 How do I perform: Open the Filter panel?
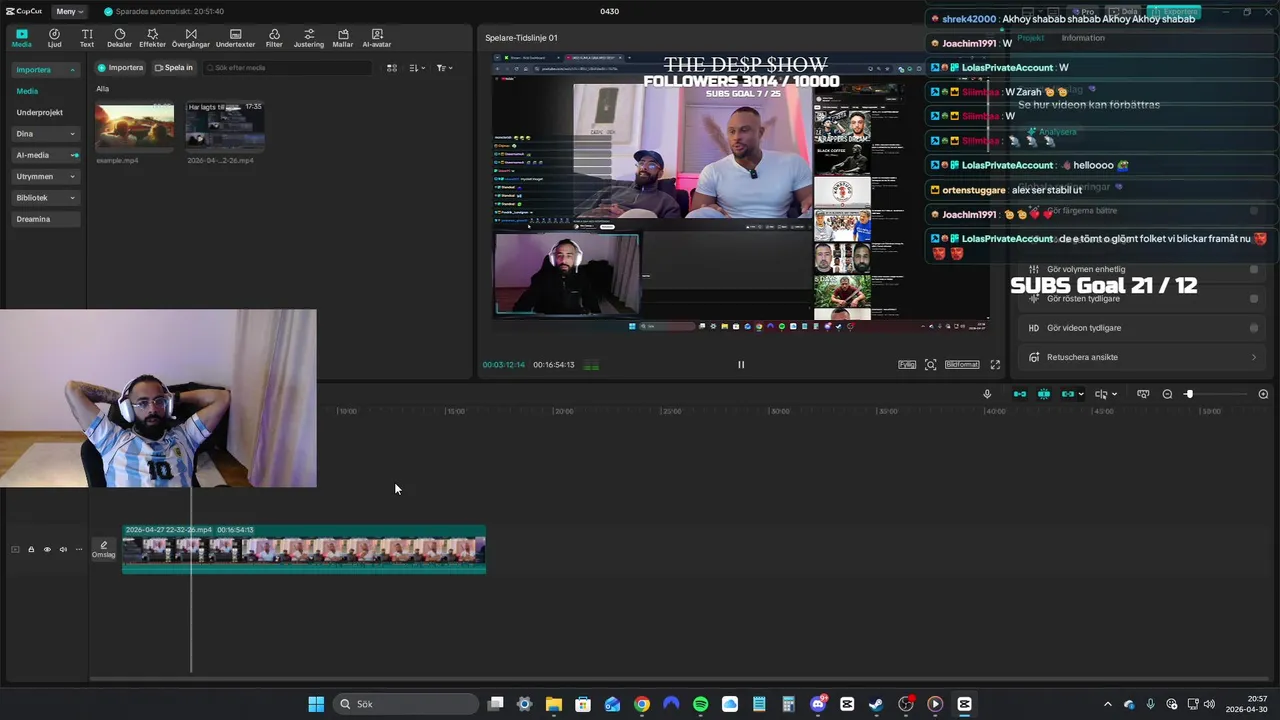point(274,38)
